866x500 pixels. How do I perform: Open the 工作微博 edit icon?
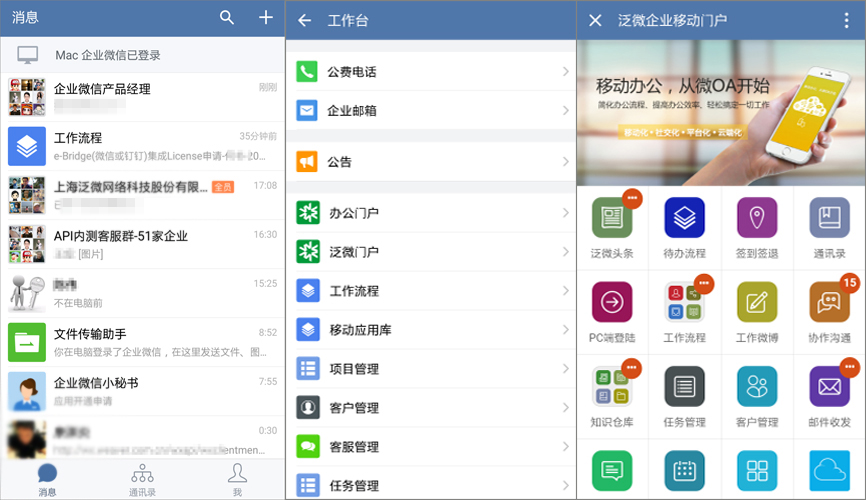[757, 302]
